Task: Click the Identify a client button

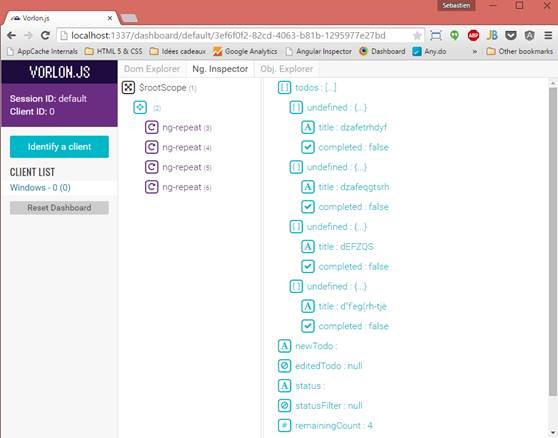Action: coord(59,147)
